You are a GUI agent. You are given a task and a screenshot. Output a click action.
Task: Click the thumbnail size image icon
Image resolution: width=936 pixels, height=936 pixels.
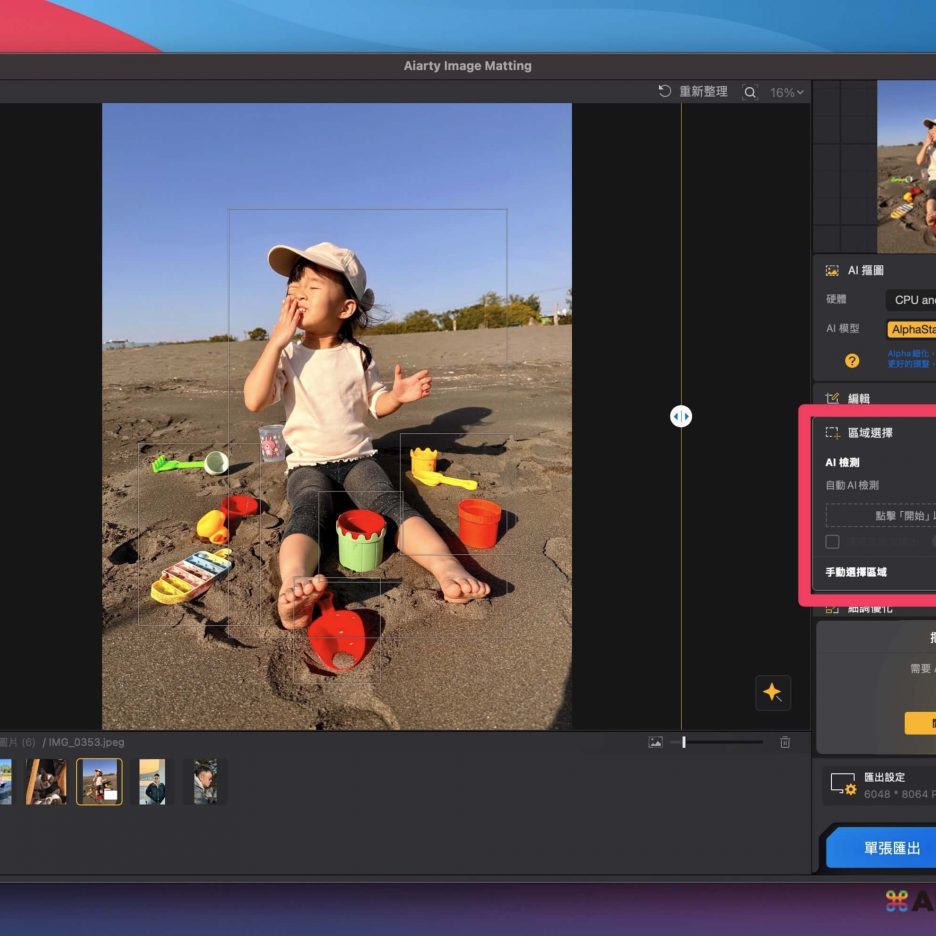[655, 742]
